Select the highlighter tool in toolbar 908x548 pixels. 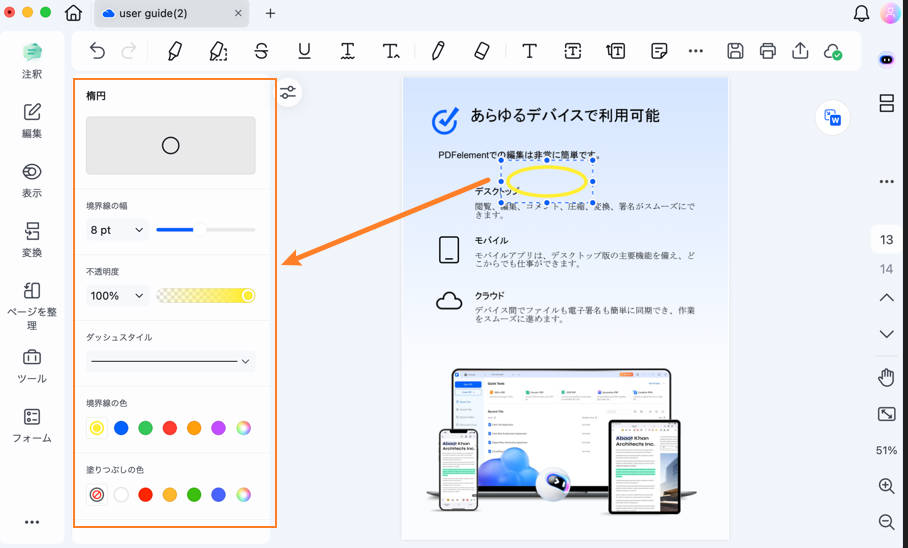pyautogui.click(x=175, y=51)
